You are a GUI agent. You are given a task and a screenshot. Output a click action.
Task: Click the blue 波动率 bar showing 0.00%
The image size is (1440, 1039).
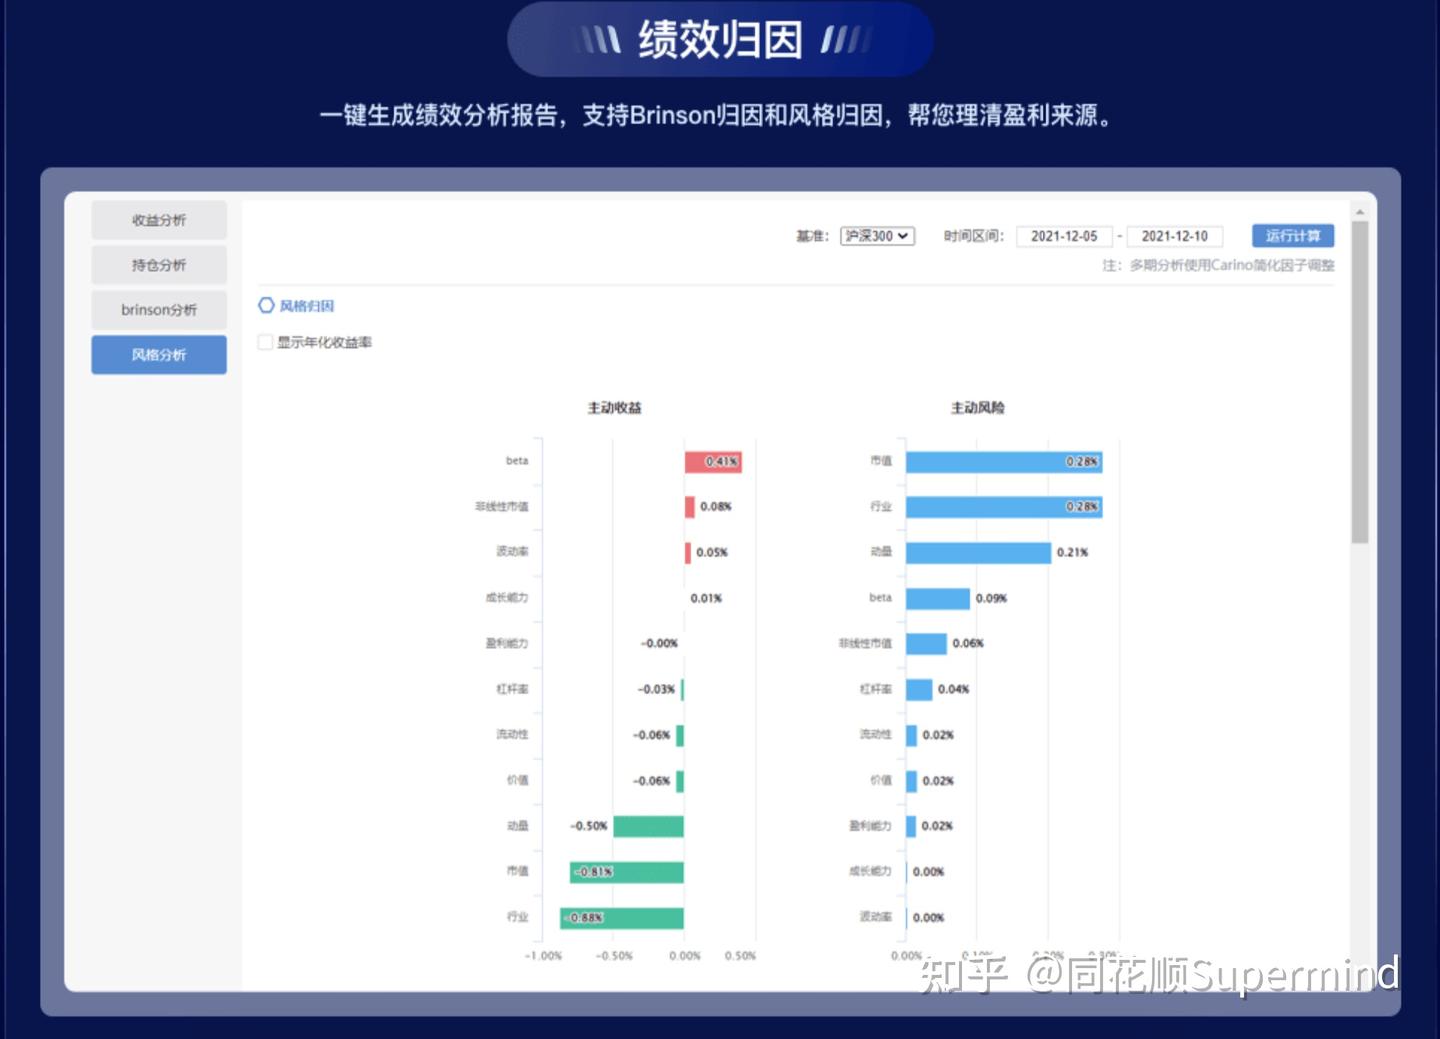[x=905, y=916]
